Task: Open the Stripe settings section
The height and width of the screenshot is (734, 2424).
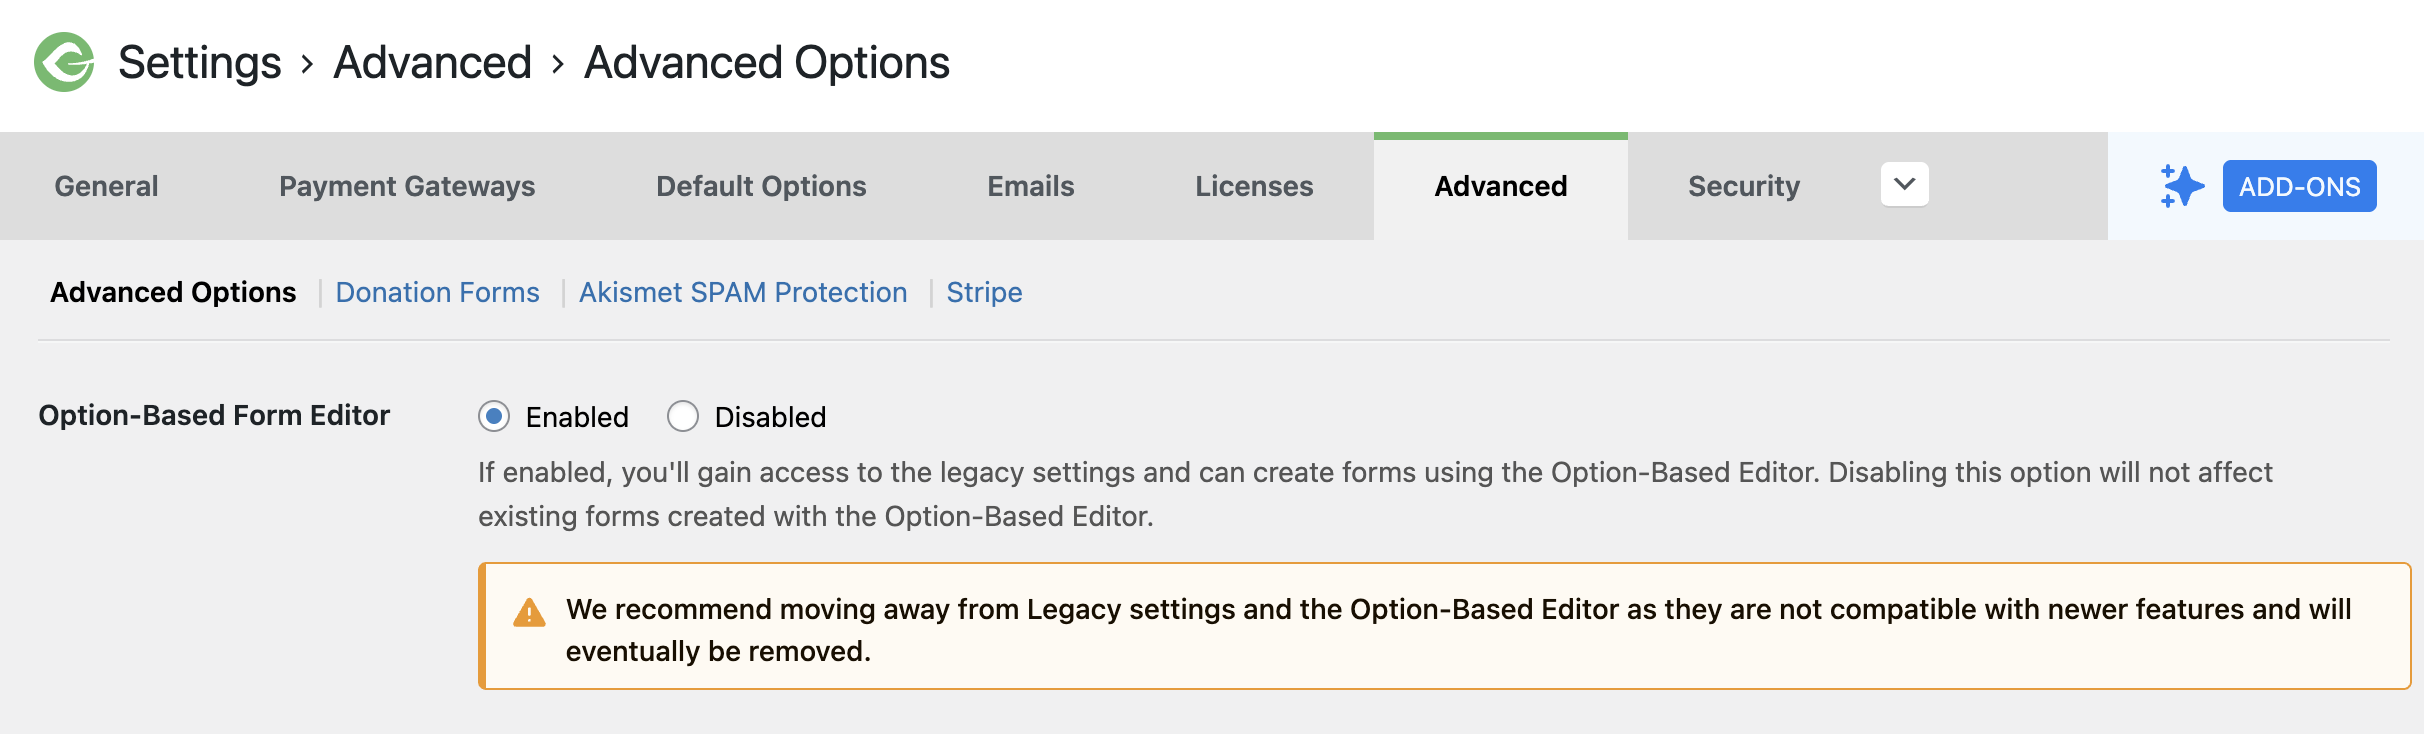Action: pos(984,292)
